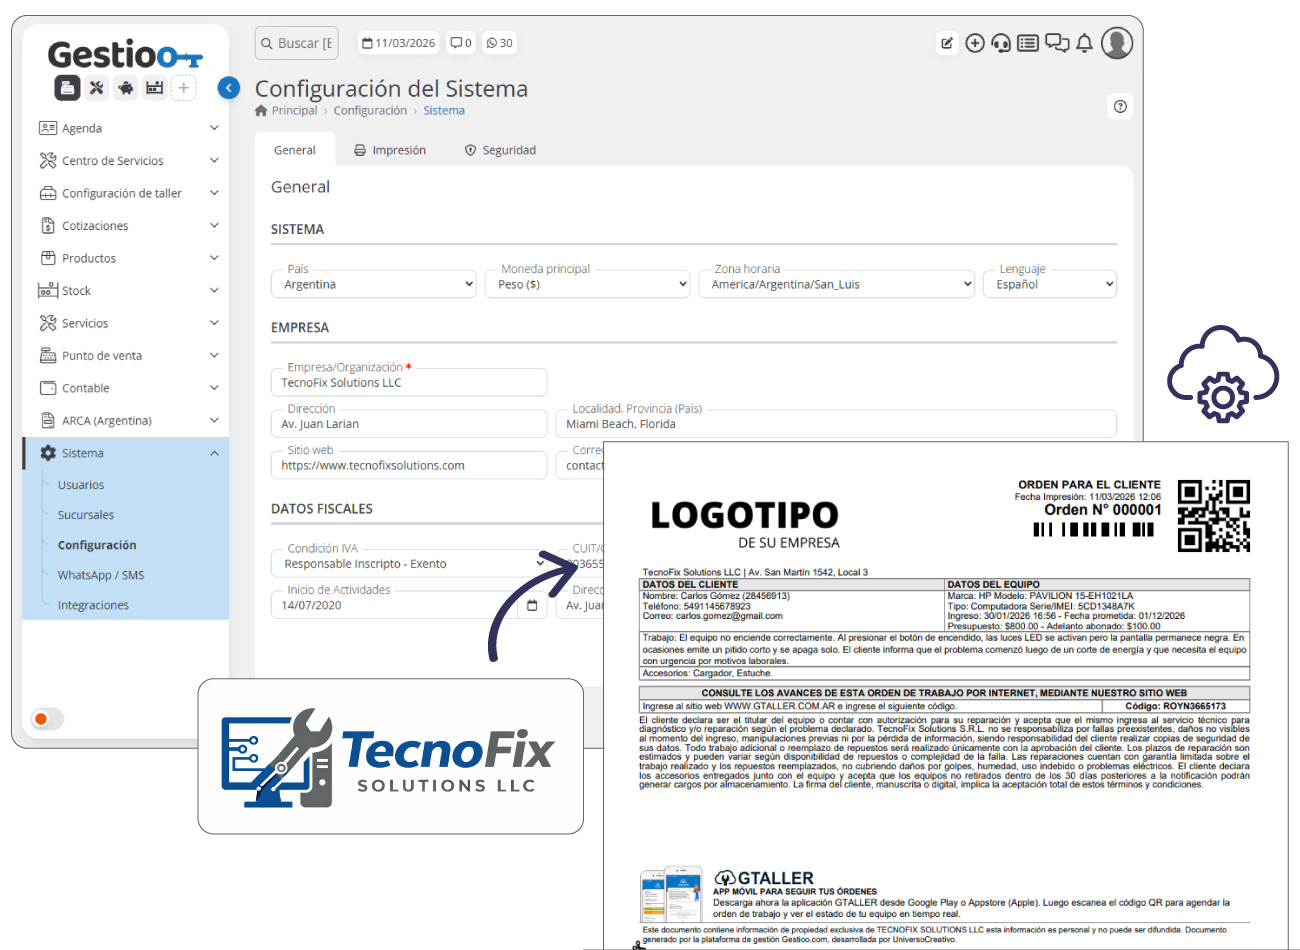Collapse the Sistema menu chevron
Viewport: 1300px width, 950px height.
pos(214,453)
